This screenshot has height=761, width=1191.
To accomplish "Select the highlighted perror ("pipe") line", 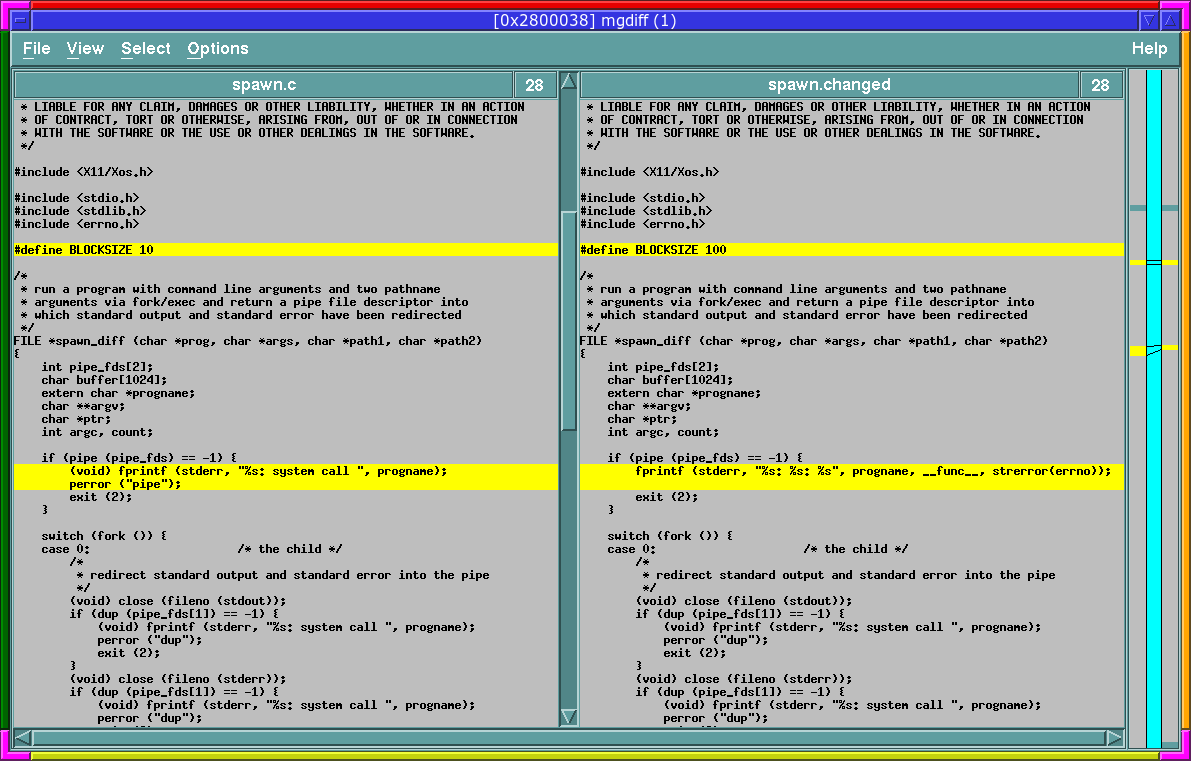I will click(286, 484).
